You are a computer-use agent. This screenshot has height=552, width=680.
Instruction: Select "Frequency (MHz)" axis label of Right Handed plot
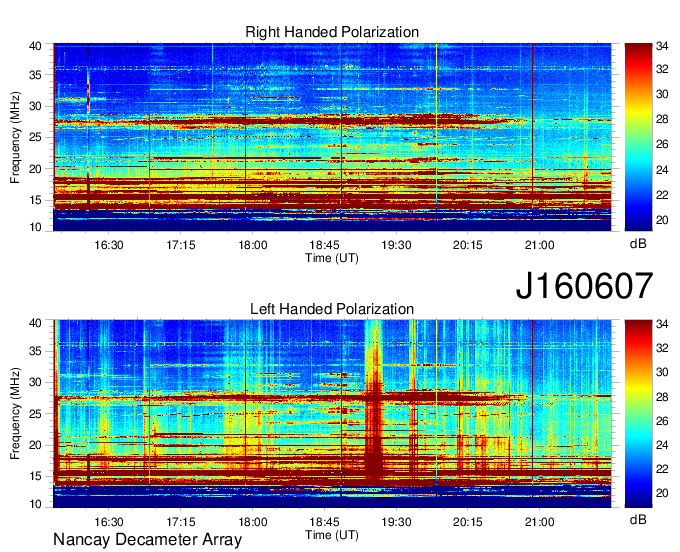15,137
